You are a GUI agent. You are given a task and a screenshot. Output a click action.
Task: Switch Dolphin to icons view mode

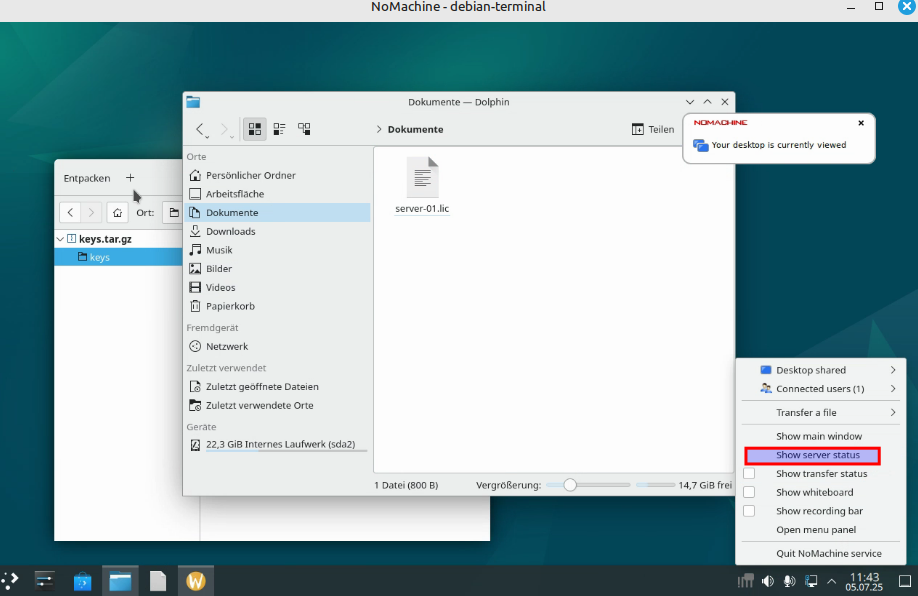click(255, 129)
